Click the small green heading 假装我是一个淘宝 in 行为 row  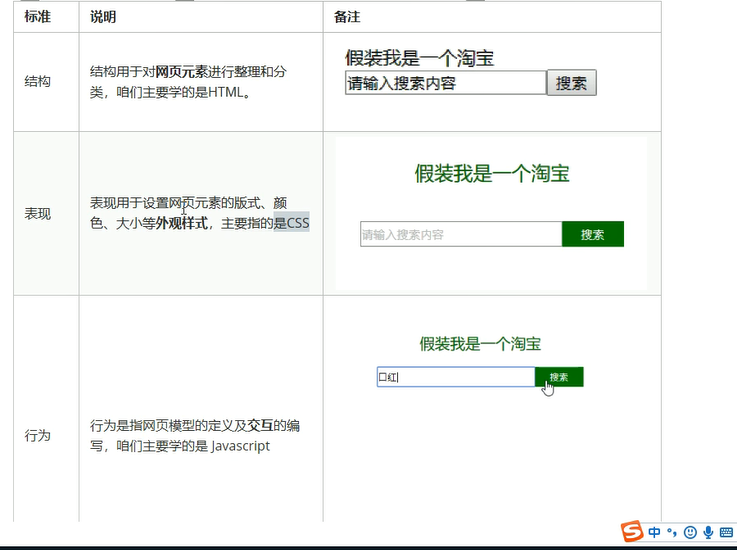(x=480, y=344)
